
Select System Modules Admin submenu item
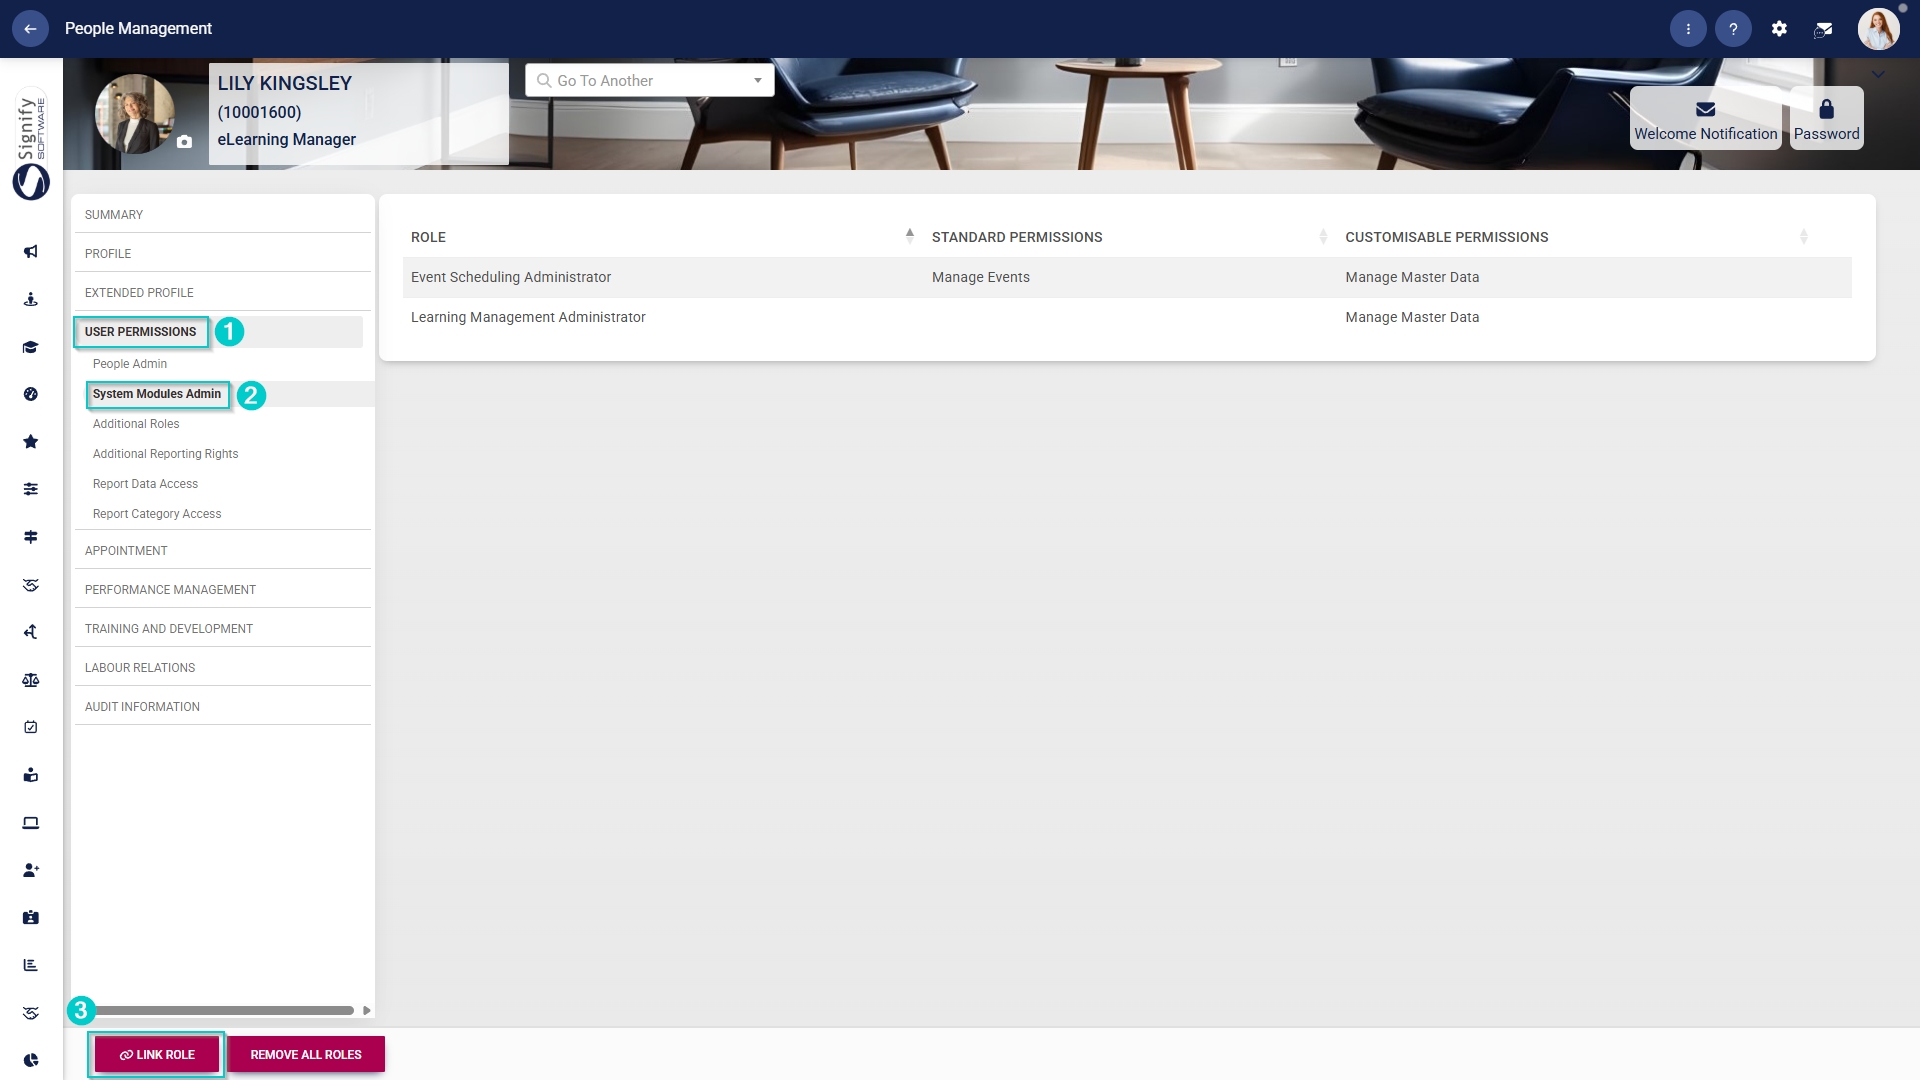157,394
